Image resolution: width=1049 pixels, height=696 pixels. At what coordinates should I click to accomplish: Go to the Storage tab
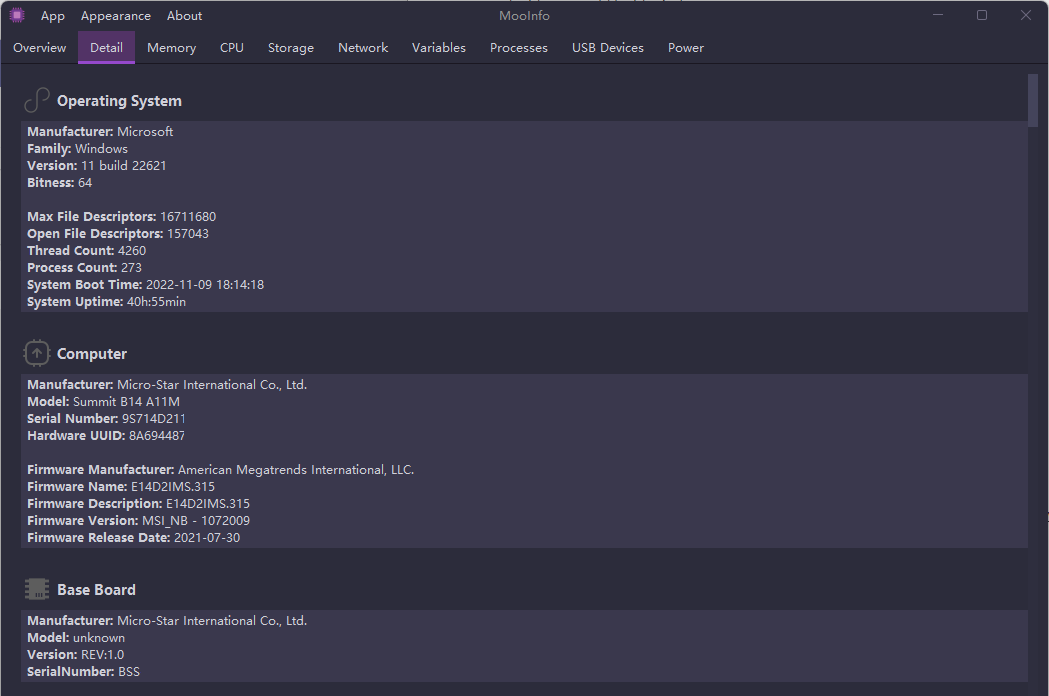[x=290, y=48]
